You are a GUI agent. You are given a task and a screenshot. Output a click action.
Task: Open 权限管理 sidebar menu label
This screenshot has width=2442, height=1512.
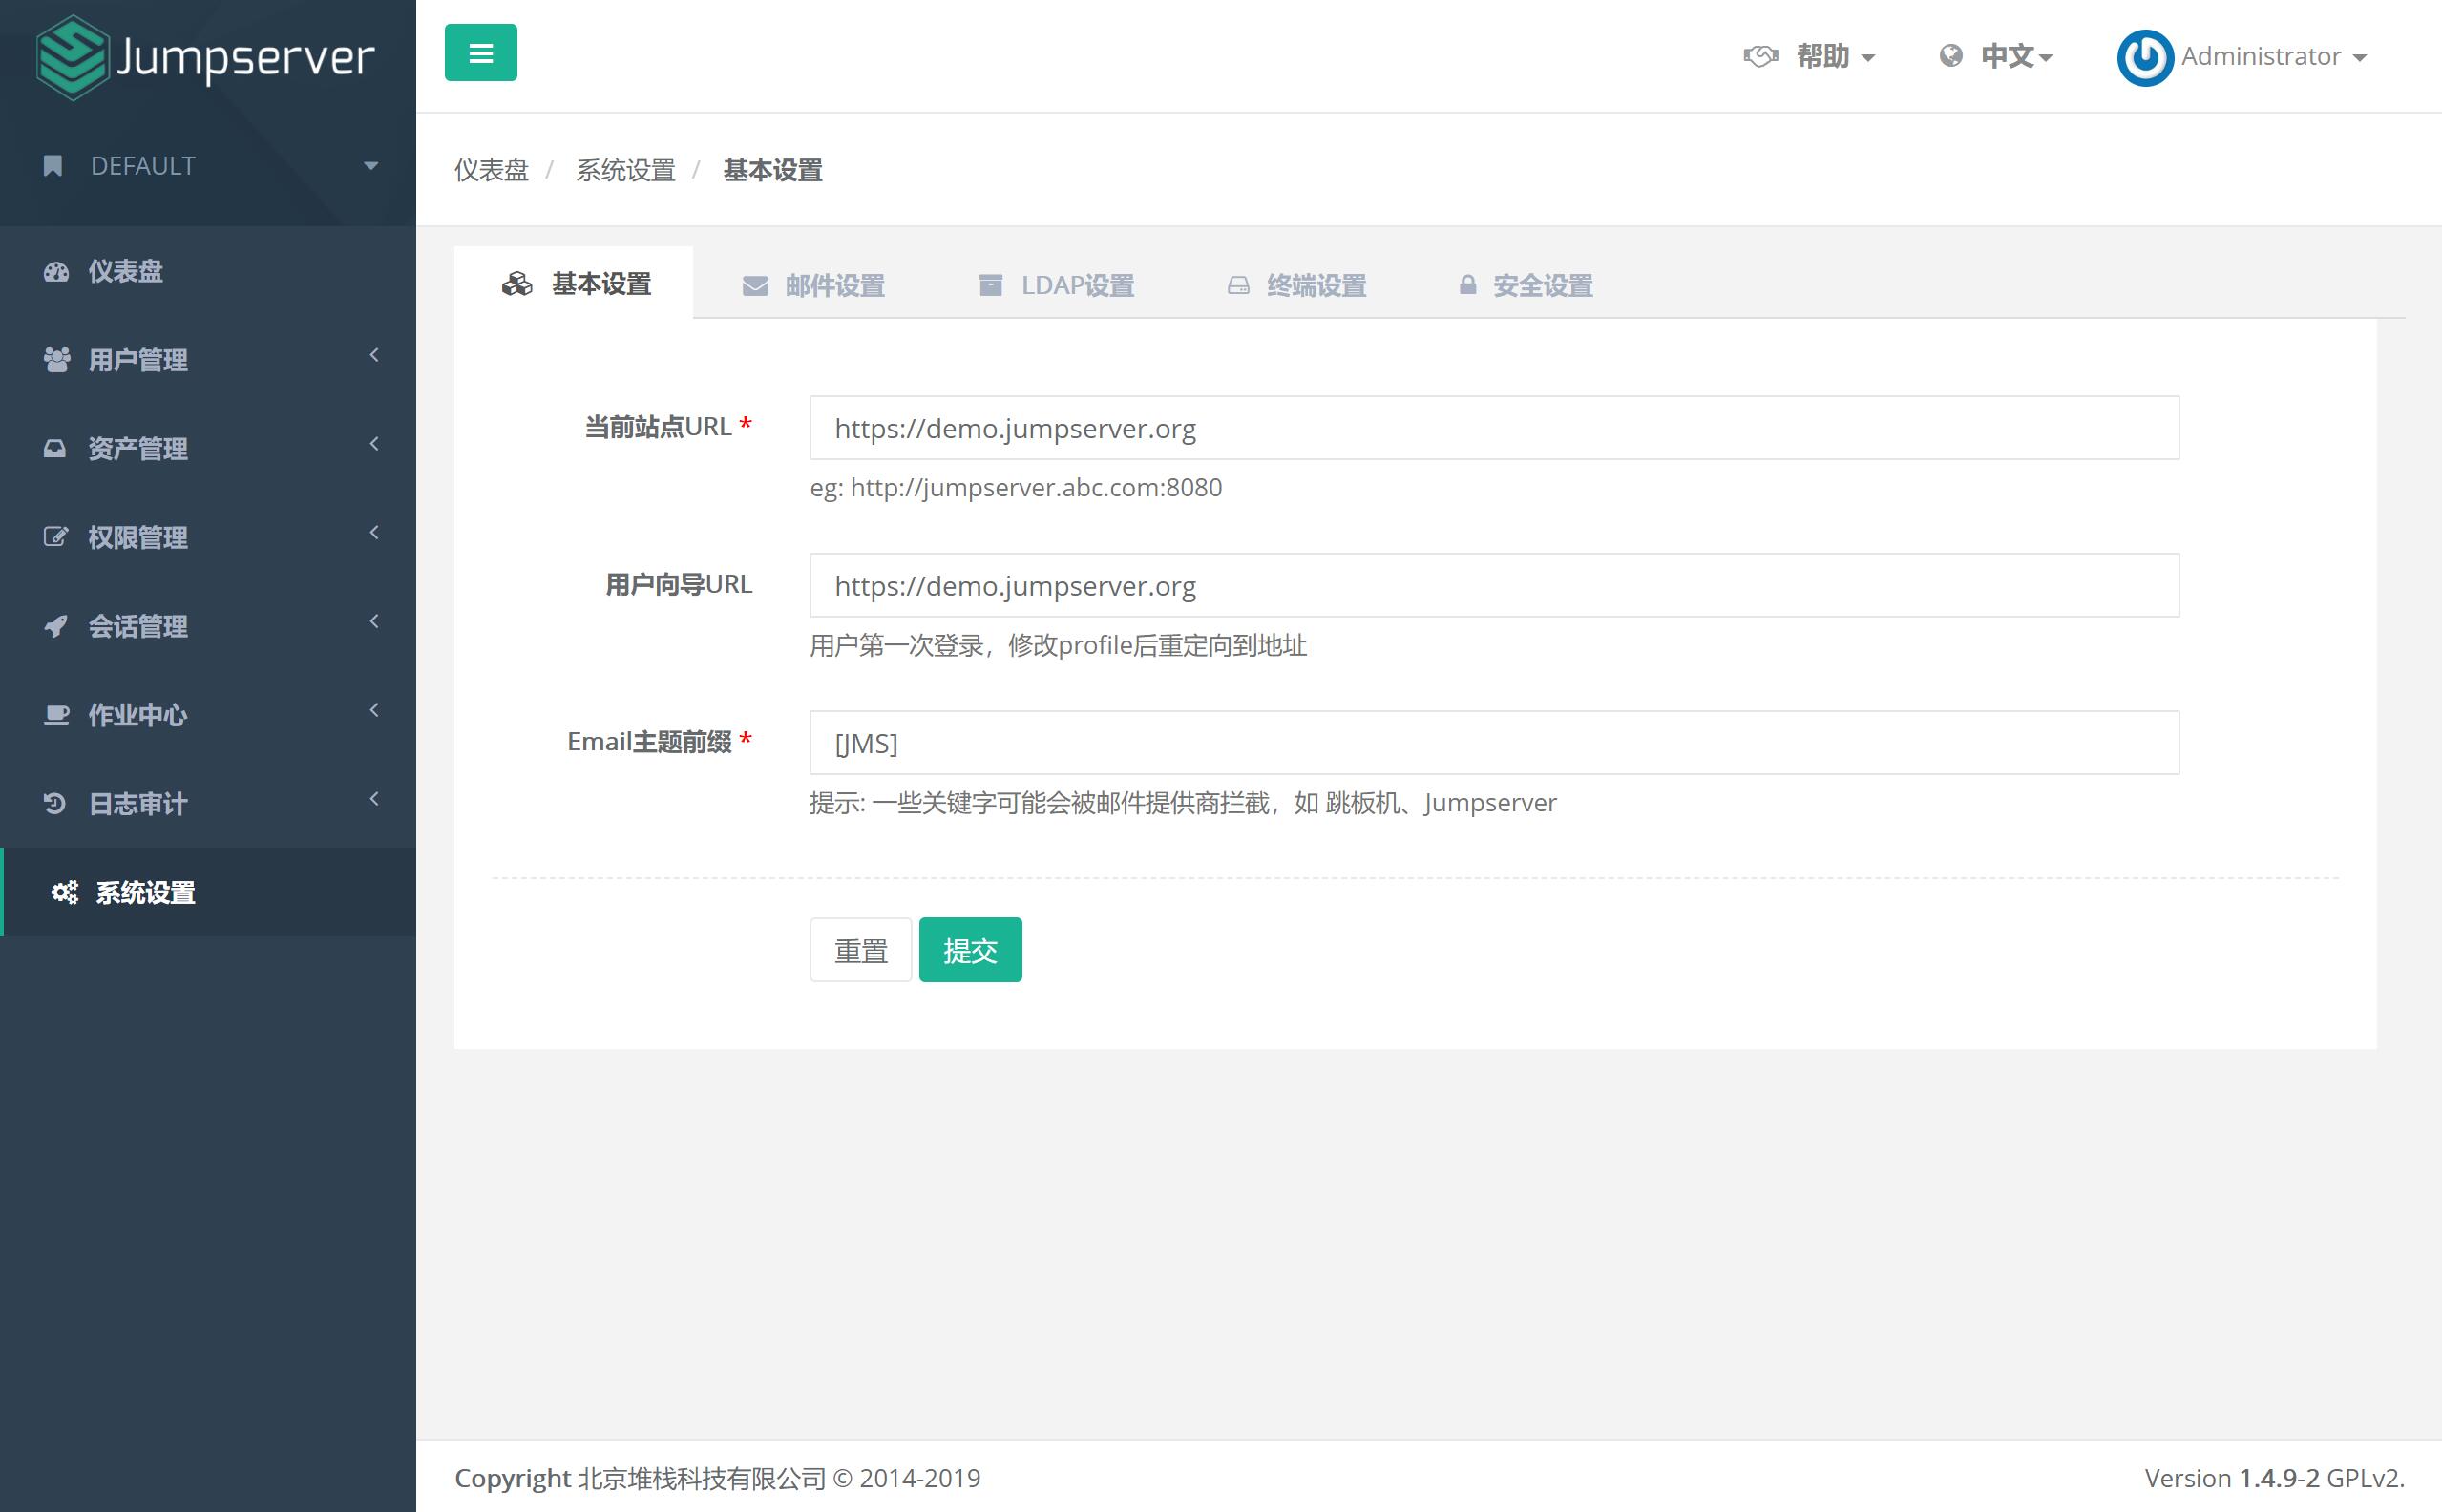click(138, 537)
